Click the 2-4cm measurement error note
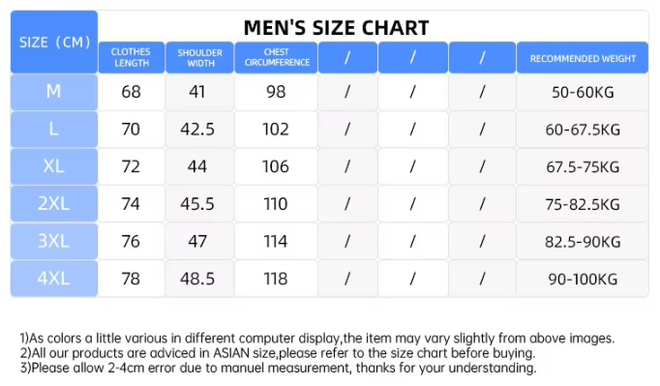This screenshot has height=386, width=660. click(278, 368)
